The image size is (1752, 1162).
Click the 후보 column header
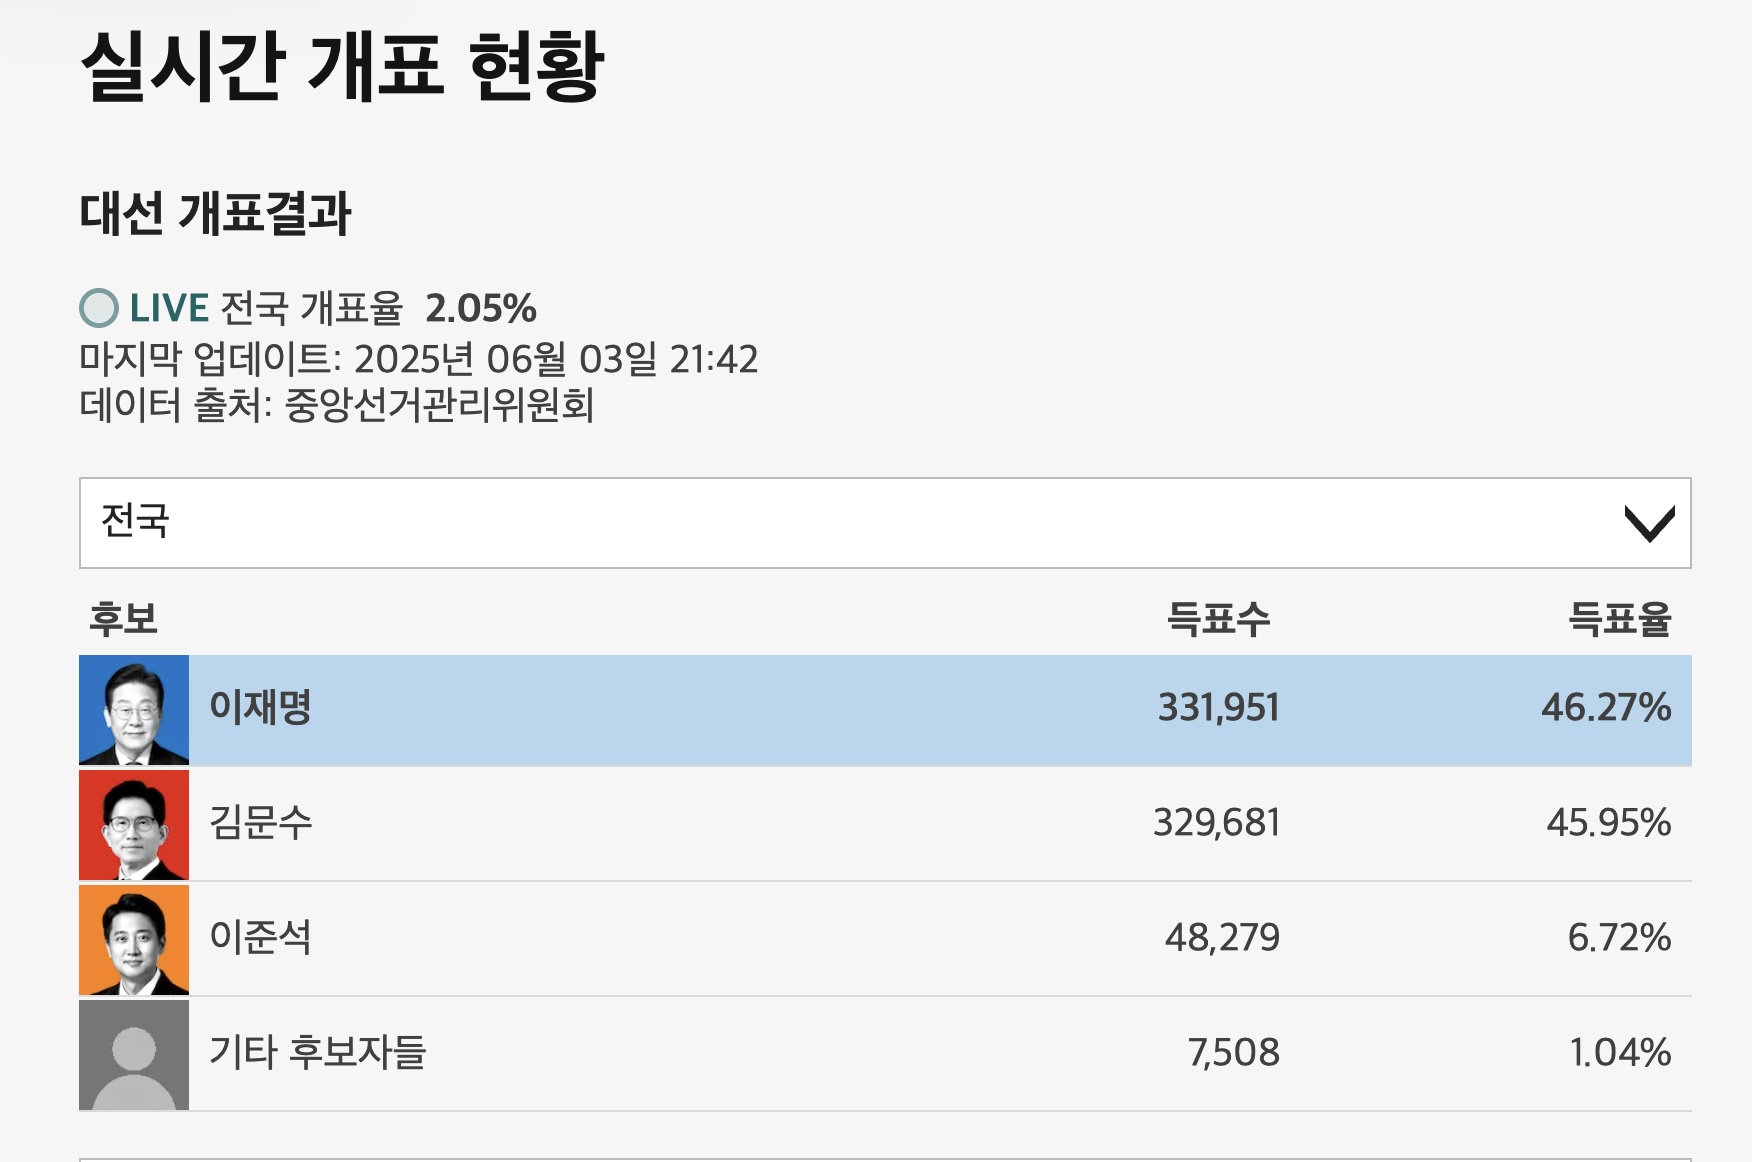123,619
